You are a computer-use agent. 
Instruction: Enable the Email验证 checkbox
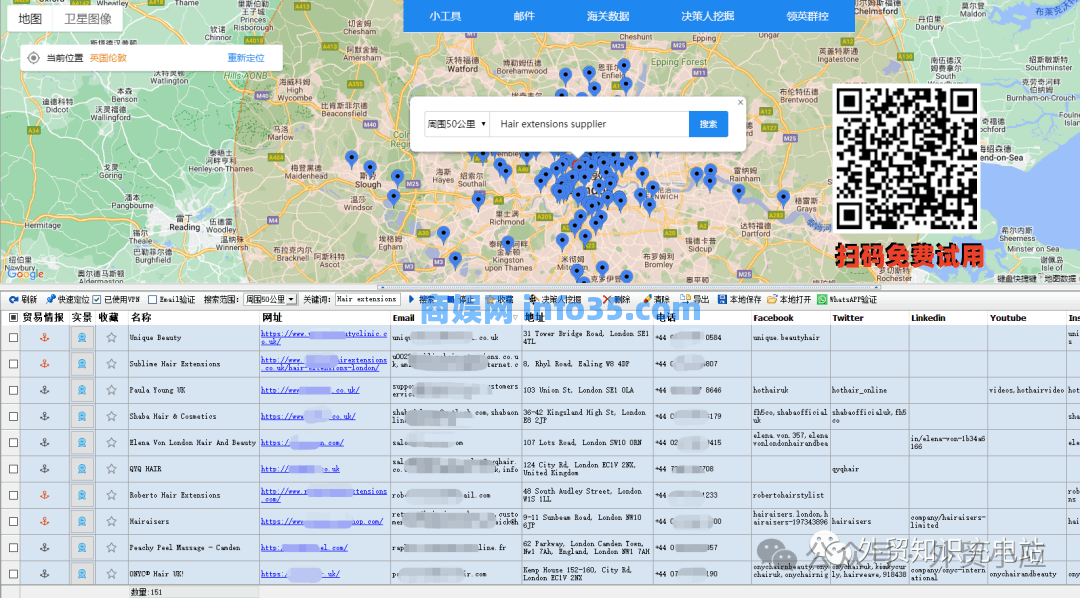[x=152, y=299]
